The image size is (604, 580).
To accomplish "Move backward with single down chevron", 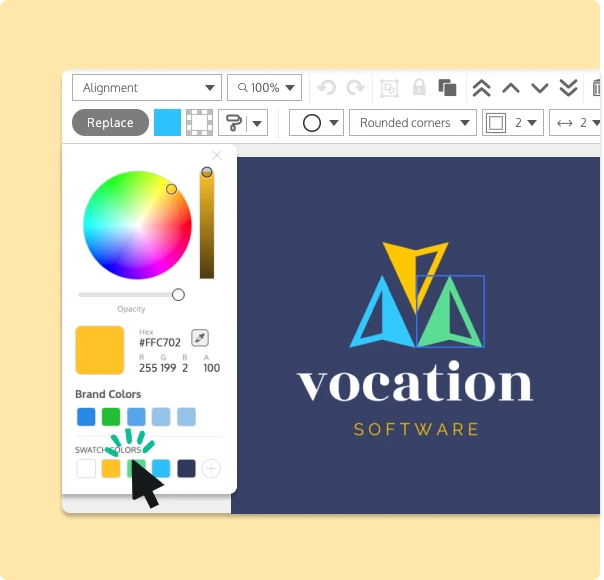I will [540, 88].
